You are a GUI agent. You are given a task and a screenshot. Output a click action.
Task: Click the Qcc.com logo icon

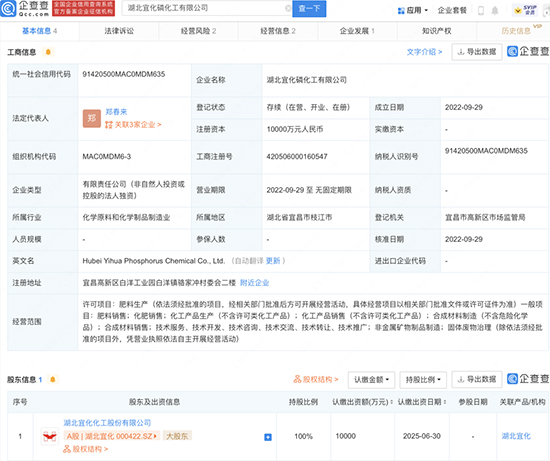pos(8,8)
